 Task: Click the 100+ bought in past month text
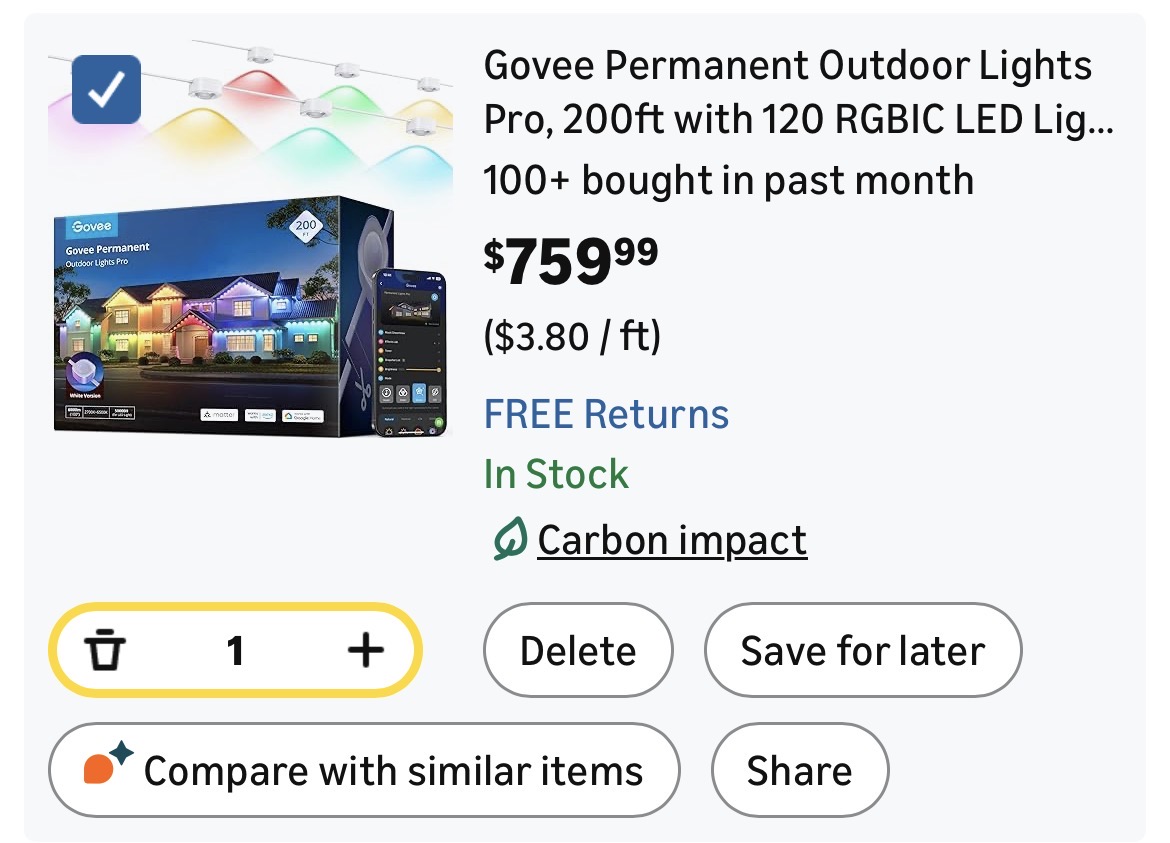pos(728,181)
